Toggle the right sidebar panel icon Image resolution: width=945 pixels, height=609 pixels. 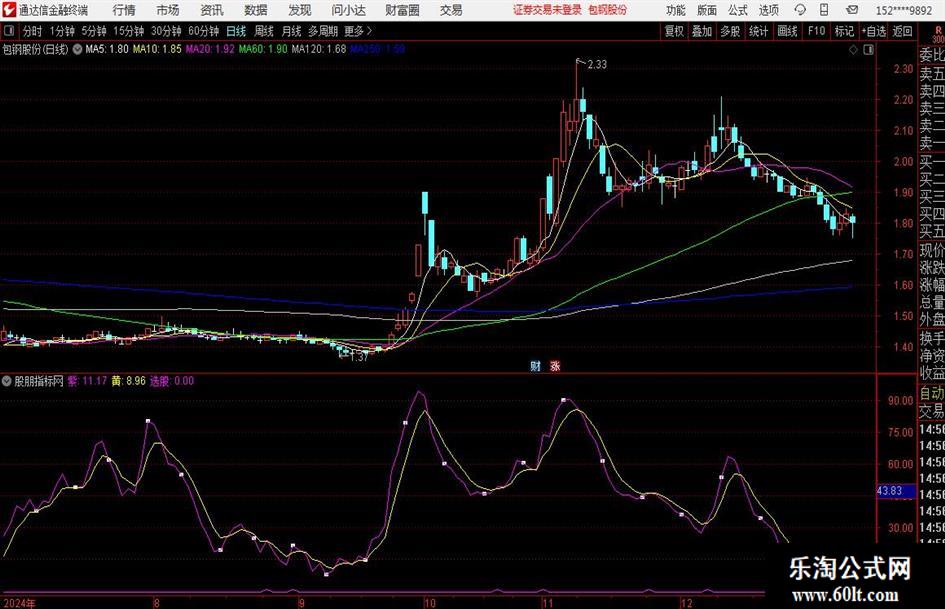point(868,50)
